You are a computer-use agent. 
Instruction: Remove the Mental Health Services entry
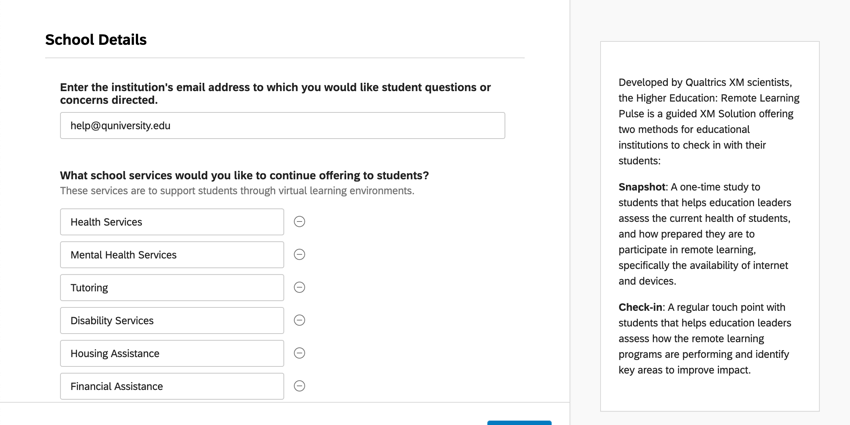coord(299,255)
